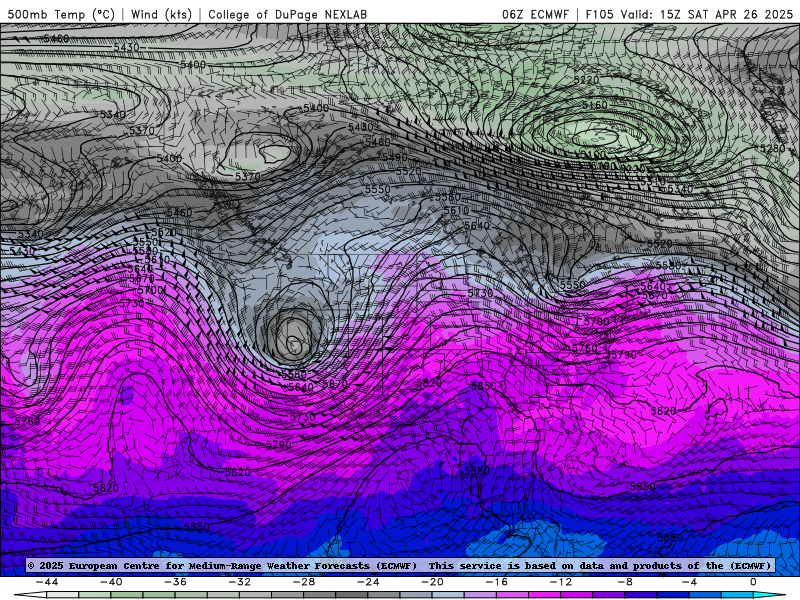
Task: Click the 5160 height contour label
Action: point(595,105)
